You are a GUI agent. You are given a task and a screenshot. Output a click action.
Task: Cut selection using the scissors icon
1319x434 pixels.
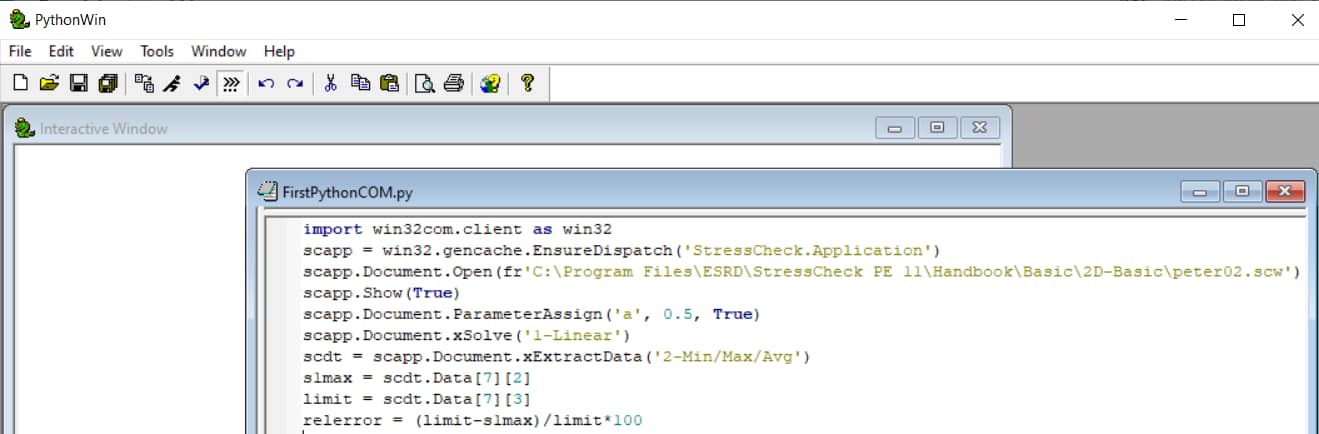click(x=331, y=84)
